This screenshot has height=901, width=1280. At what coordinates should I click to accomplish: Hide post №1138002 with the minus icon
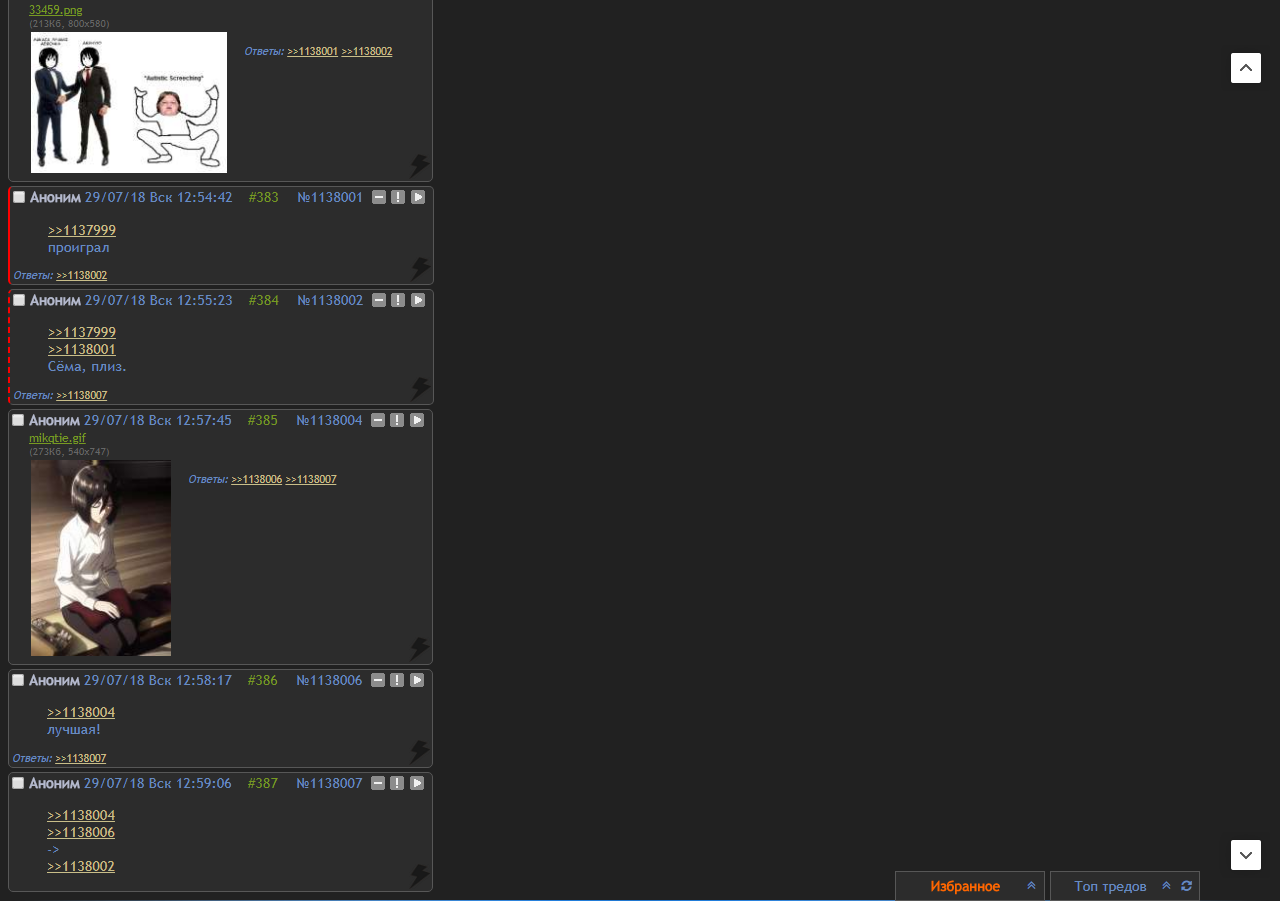[x=379, y=300]
